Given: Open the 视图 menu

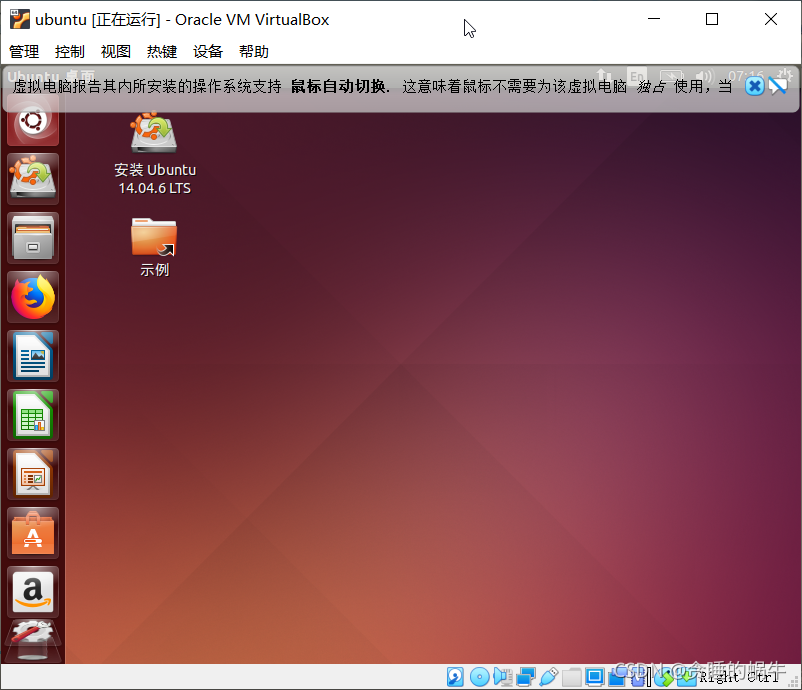Looking at the screenshot, I should [x=116, y=51].
